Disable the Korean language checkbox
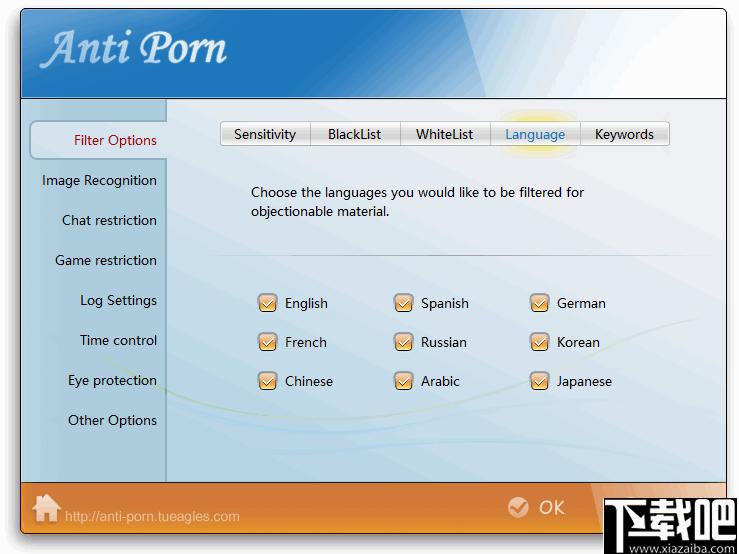Screen dimensions: 739x554 click(x=539, y=342)
